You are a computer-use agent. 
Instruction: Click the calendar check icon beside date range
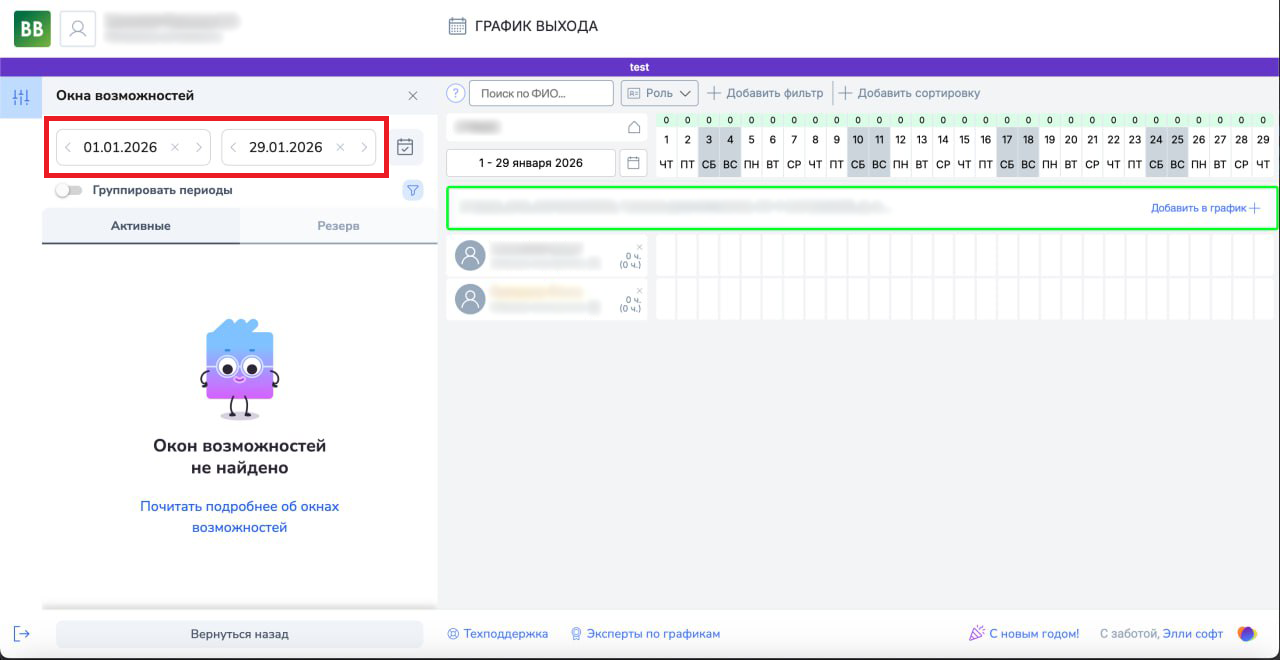pos(405,147)
